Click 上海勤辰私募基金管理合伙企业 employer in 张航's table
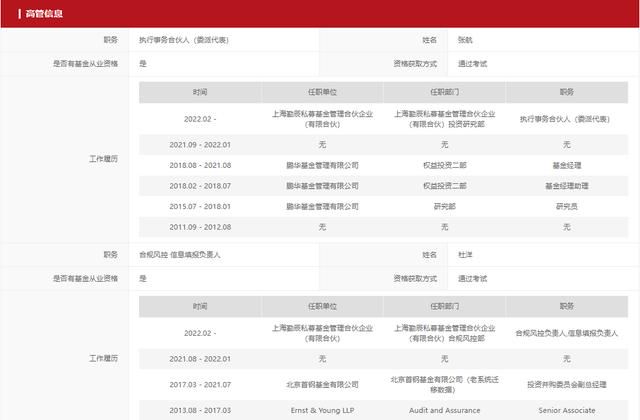This screenshot has height=420, width=640. tap(322, 119)
